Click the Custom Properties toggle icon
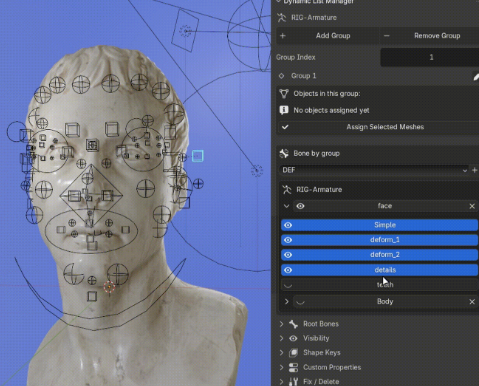The width and height of the screenshot is (479, 386). tap(293, 367)
